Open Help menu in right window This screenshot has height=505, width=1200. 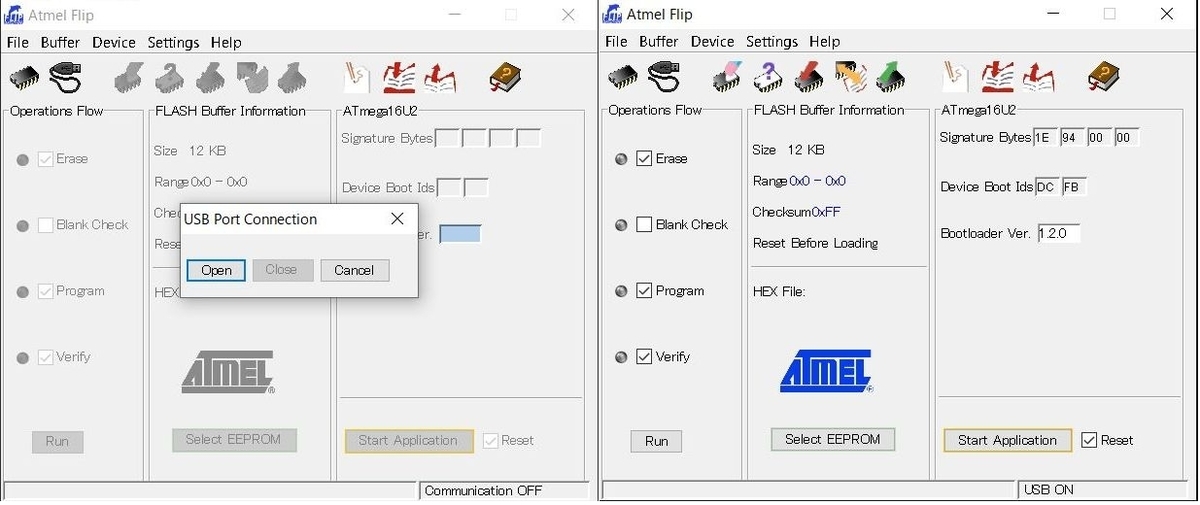point(824,41)
